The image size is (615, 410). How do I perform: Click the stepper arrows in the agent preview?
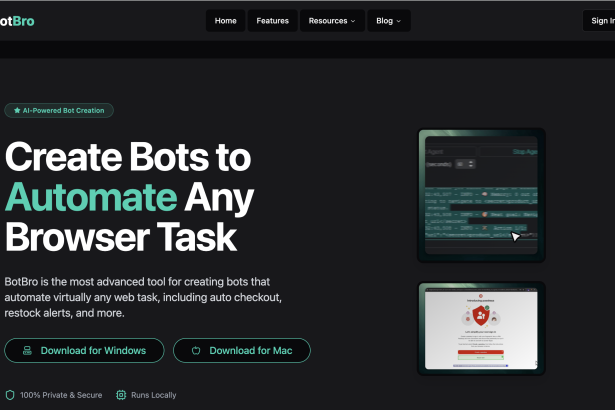click(x=471, y=164)
